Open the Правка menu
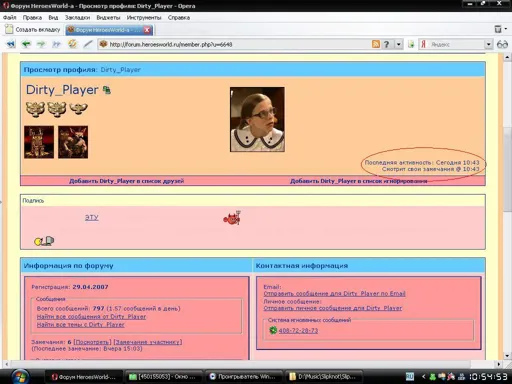Viewport: 512px width, 384px height. click(32, 17)
